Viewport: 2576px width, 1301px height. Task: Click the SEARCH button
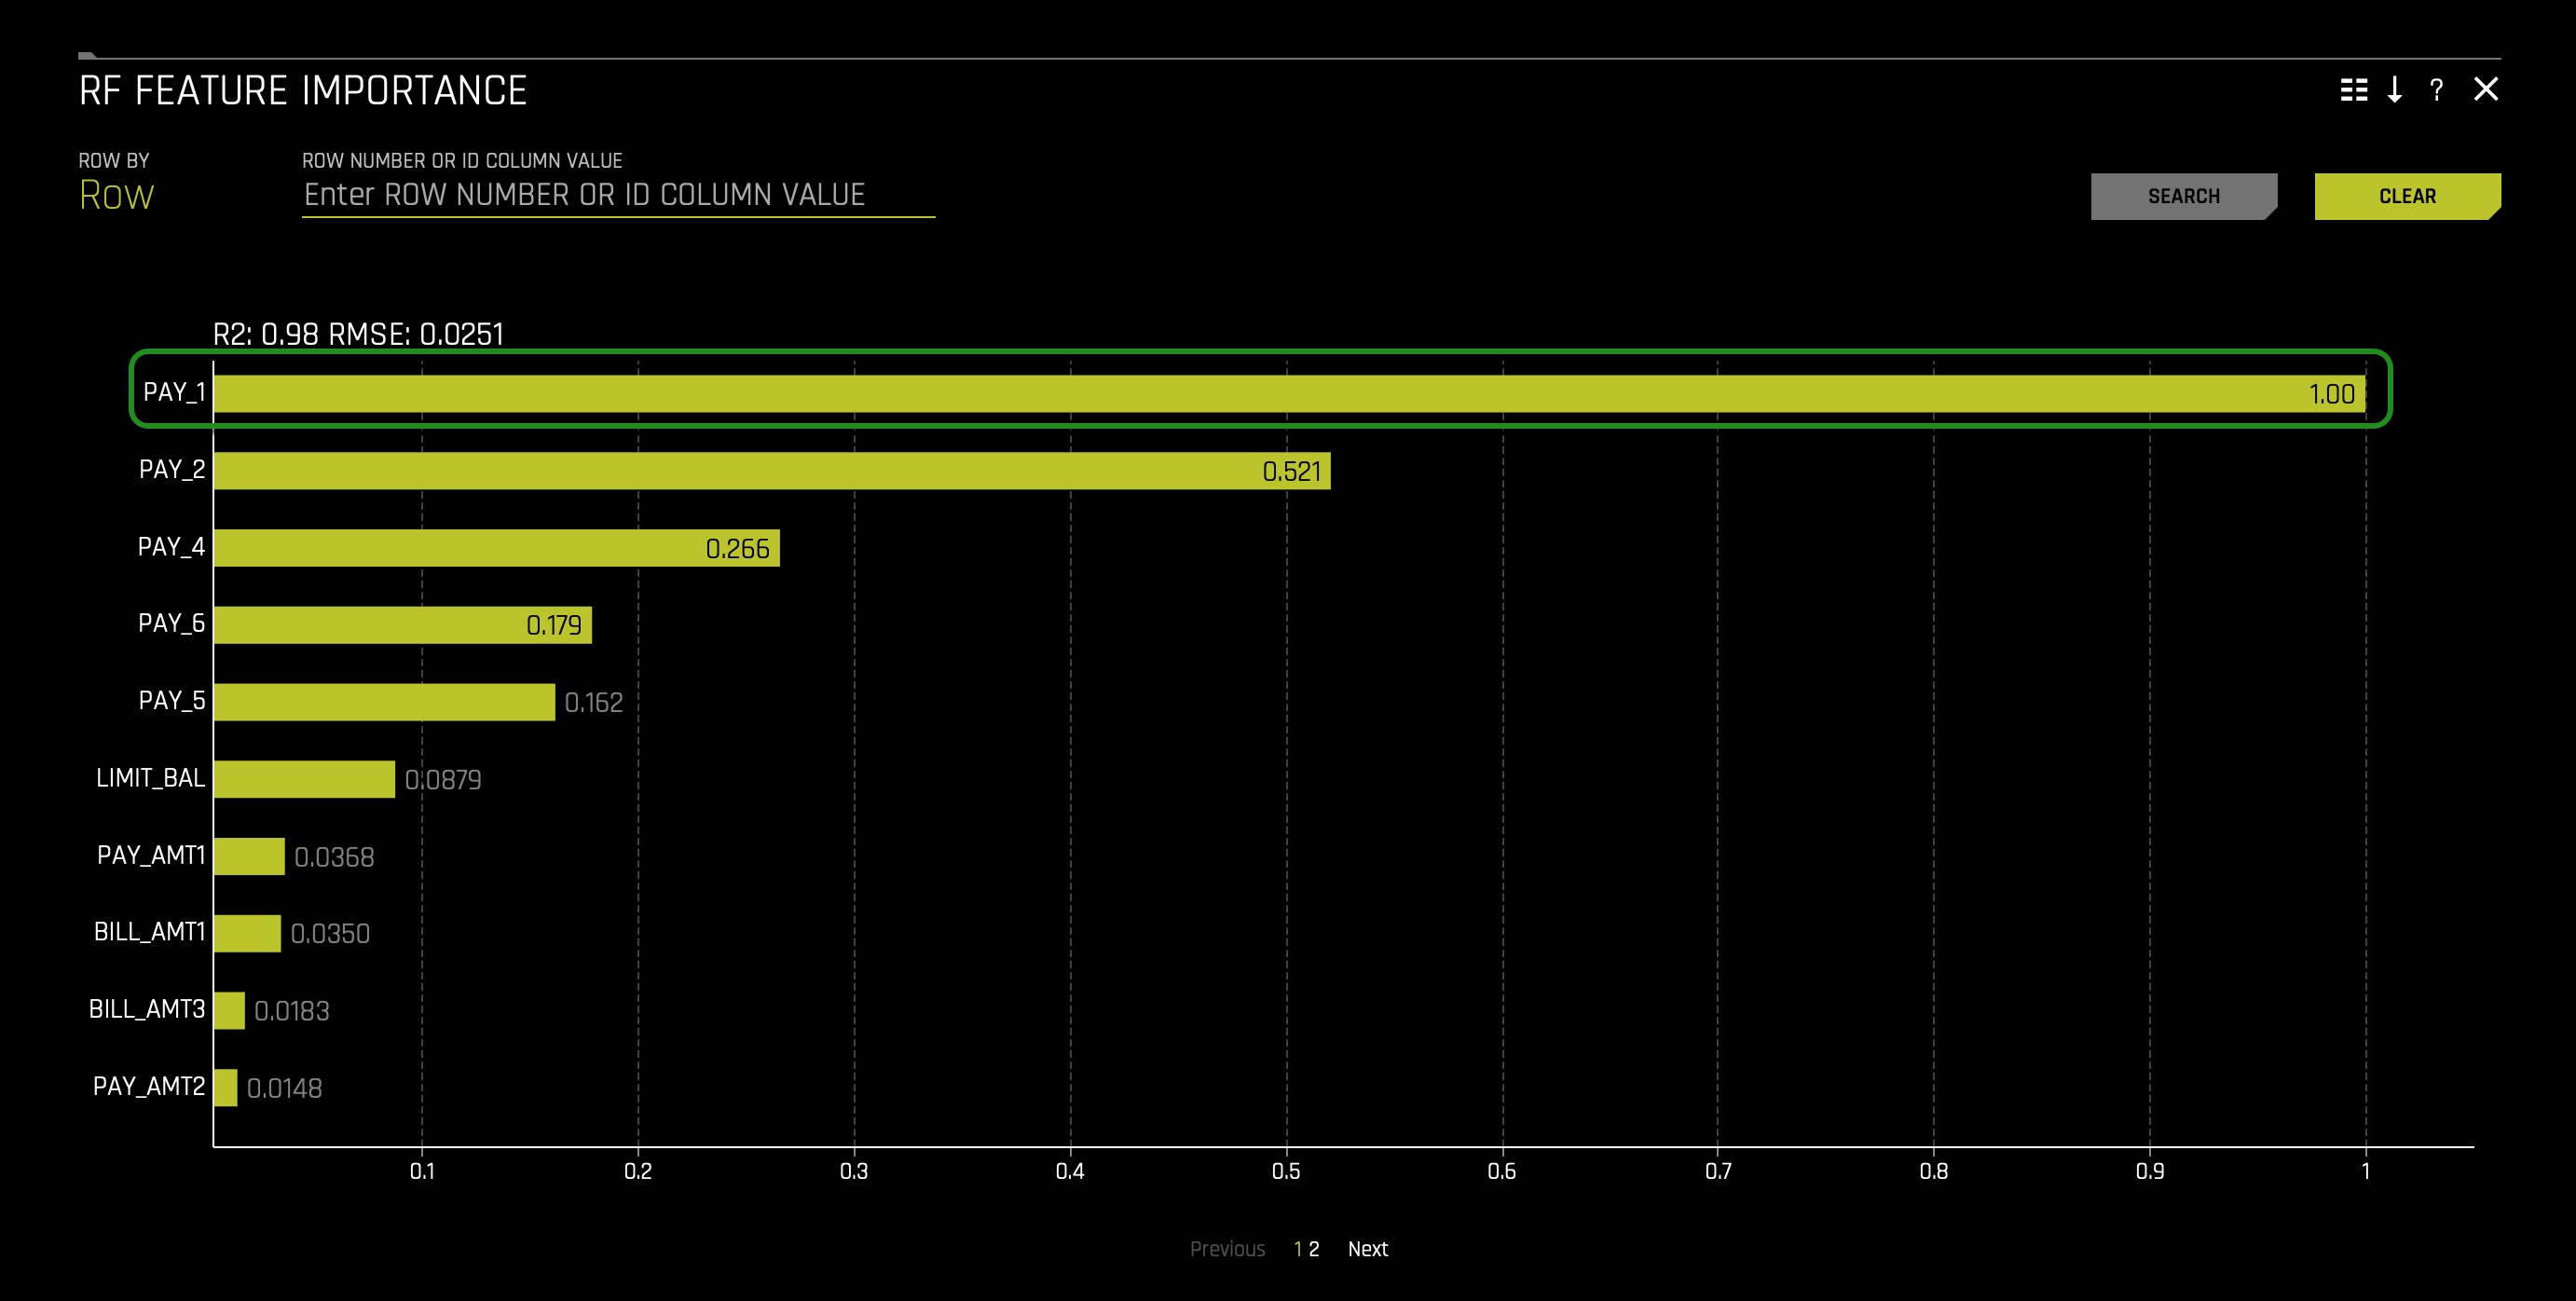(x=2184, y=196)
